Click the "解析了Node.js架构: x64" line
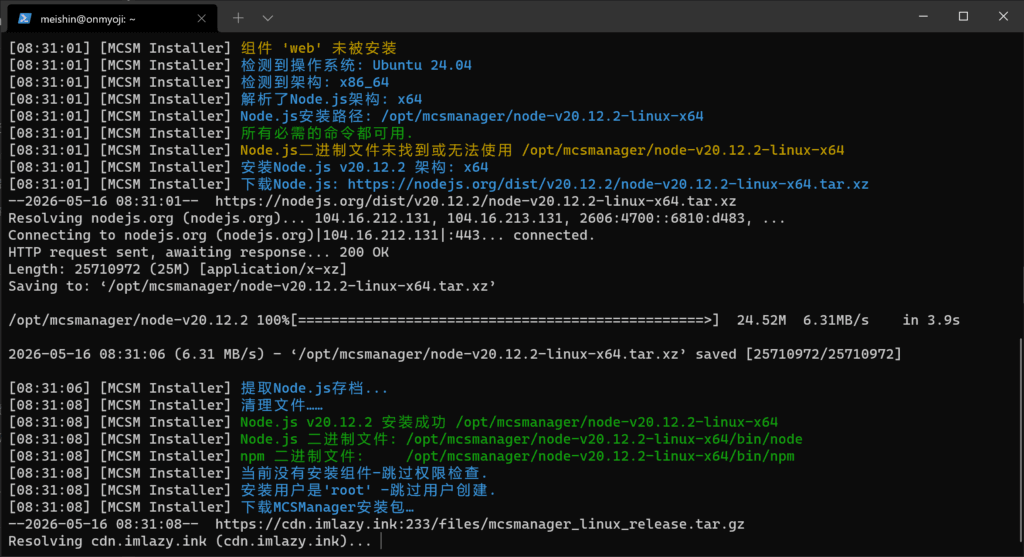This screenshot has width=1024, height=557. click(x=331, y=99)
